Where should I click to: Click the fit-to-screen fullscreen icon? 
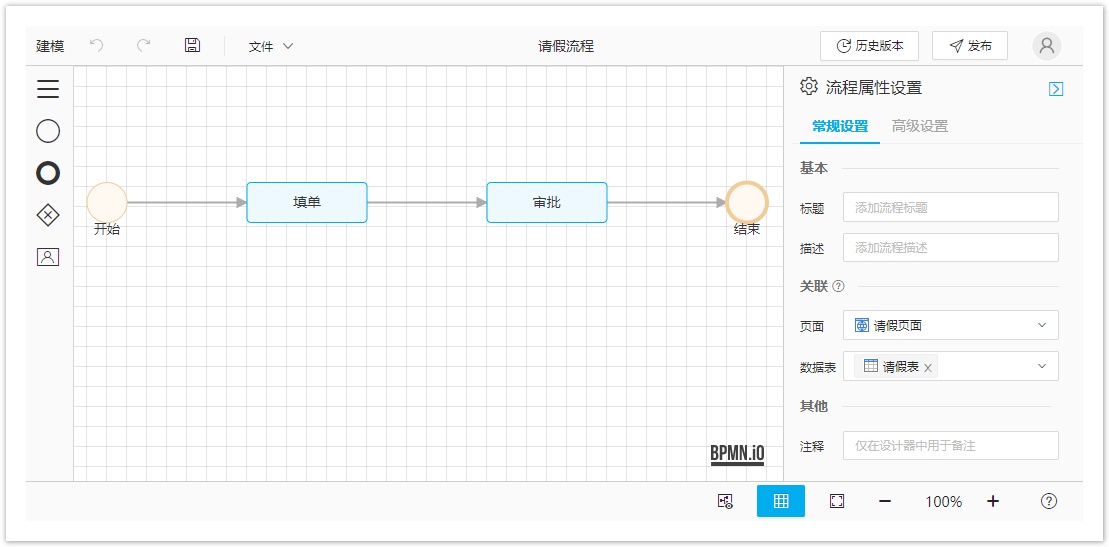[837, 501]
